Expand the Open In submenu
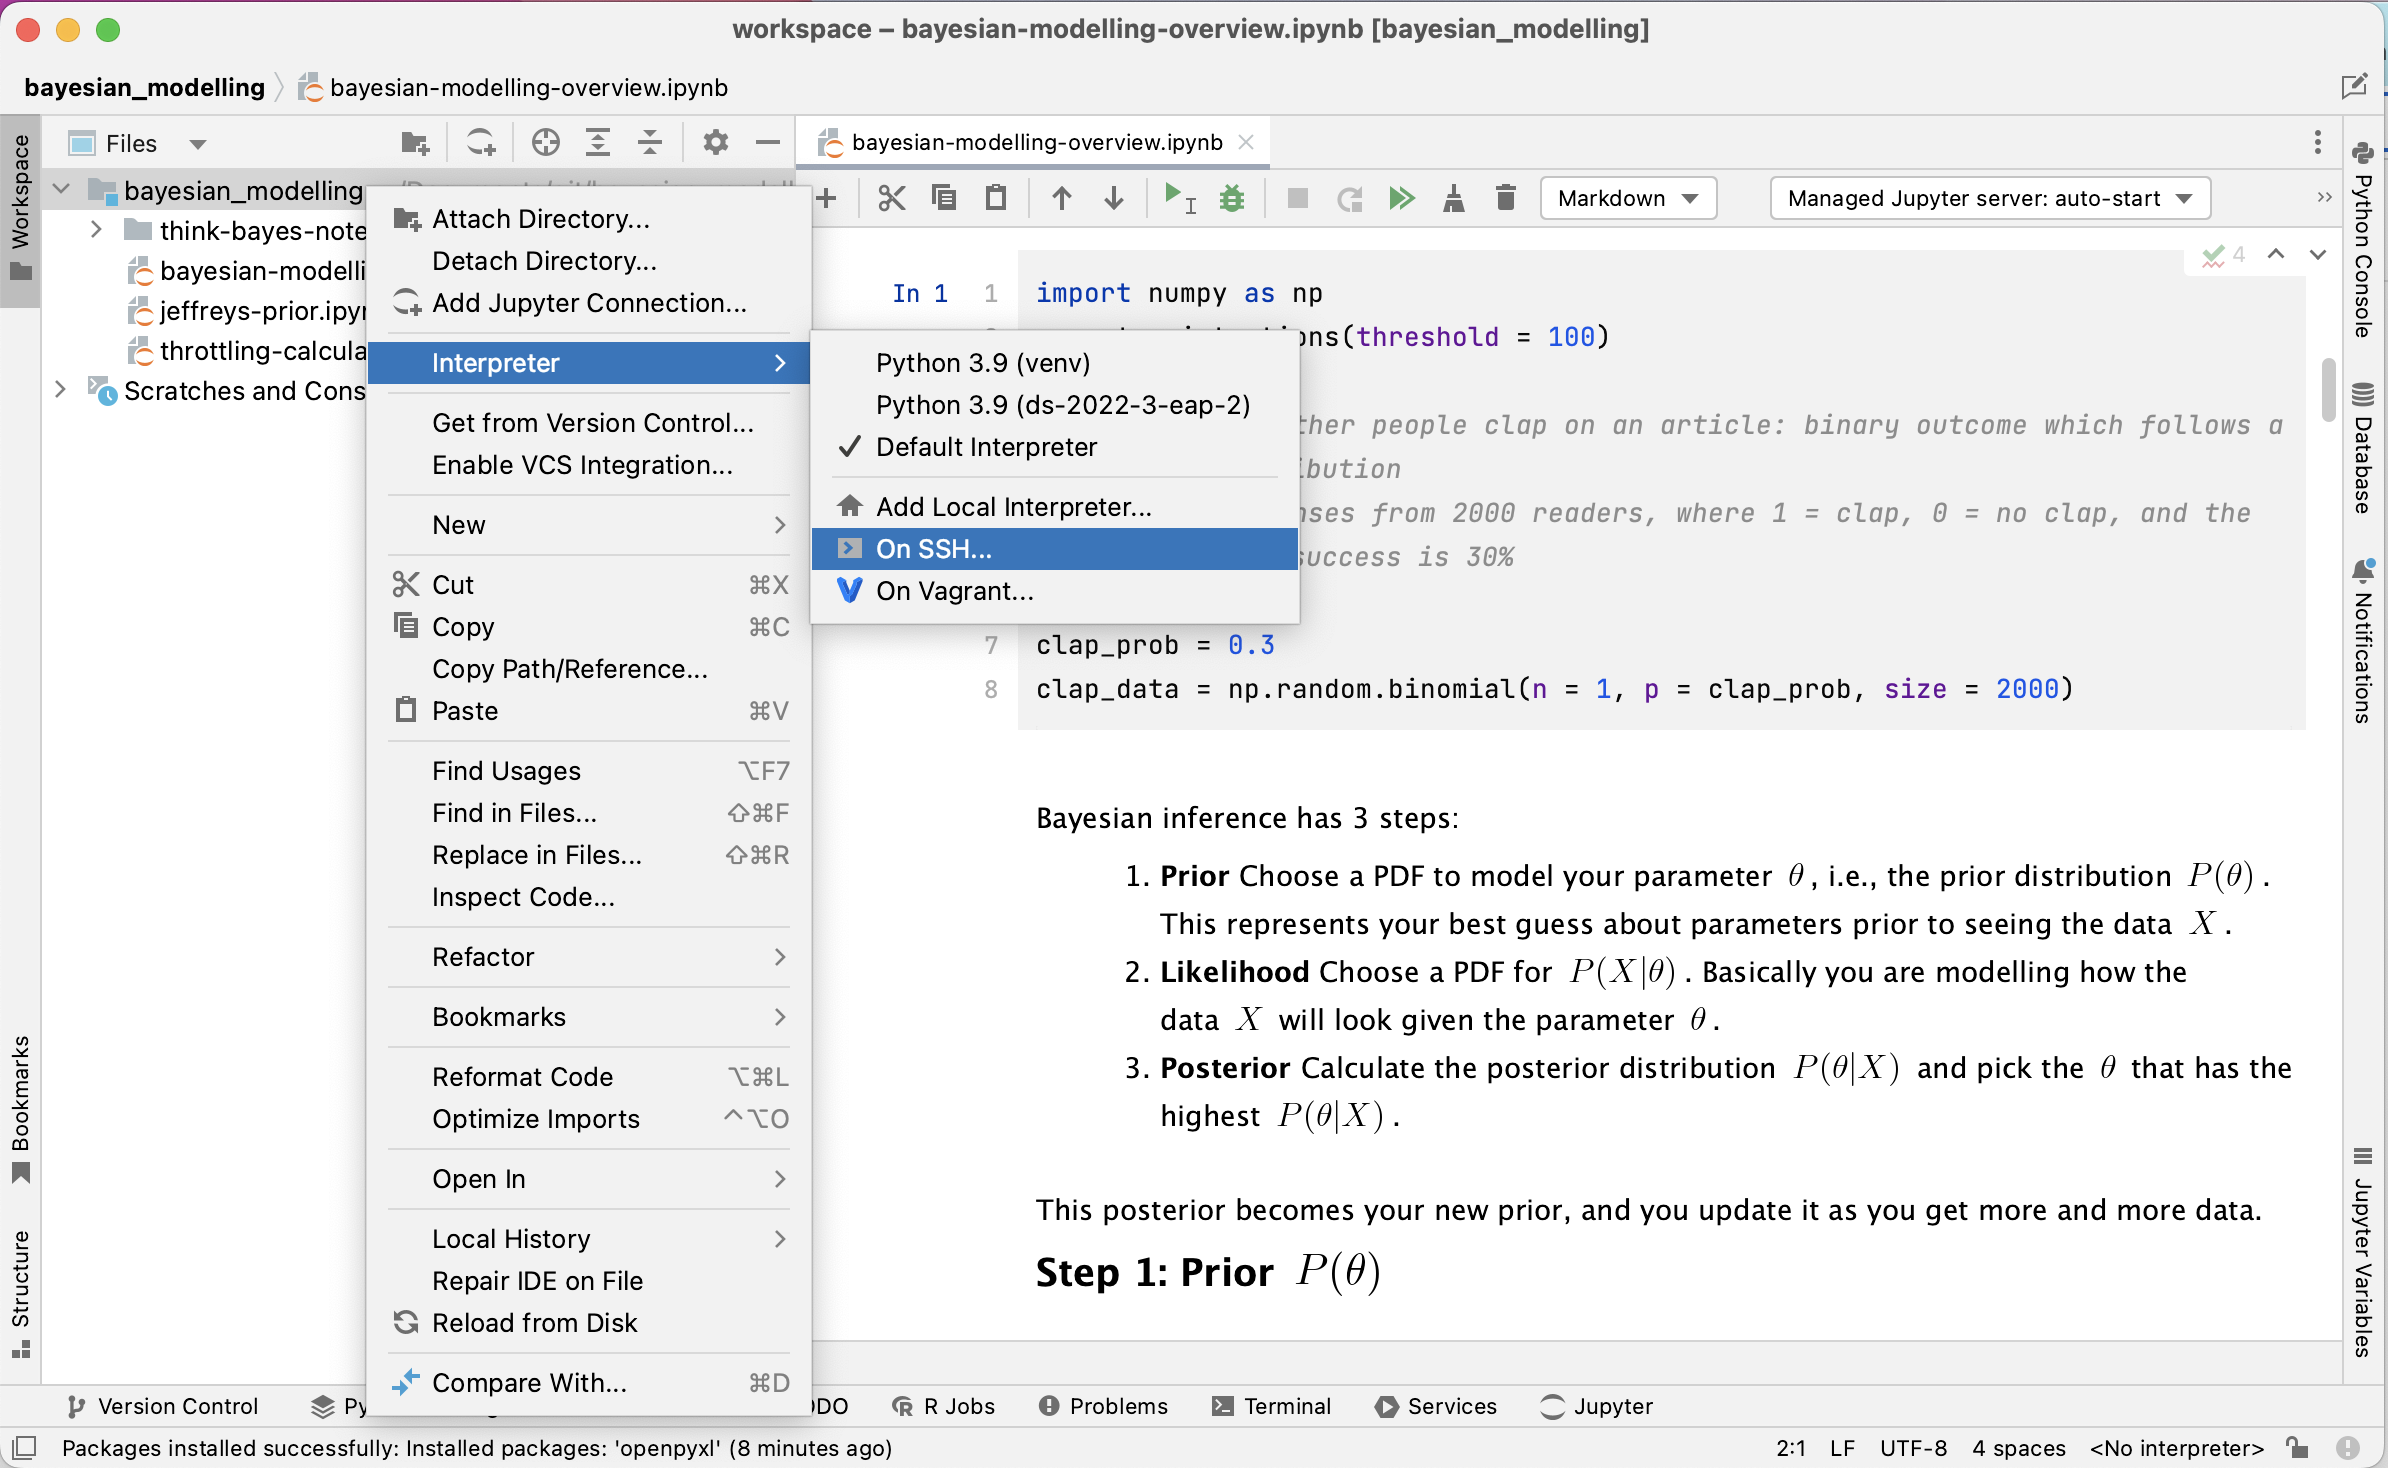The height and width of the screenshot is (1468, 2388). click(x=590, y=1179)
